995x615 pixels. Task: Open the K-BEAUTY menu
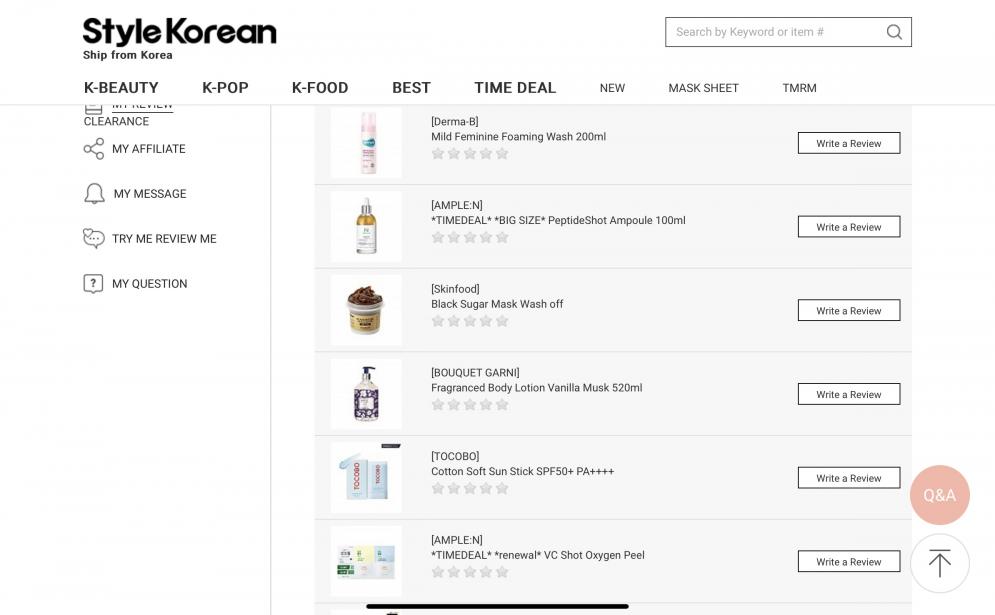click(x=121, y=88)
